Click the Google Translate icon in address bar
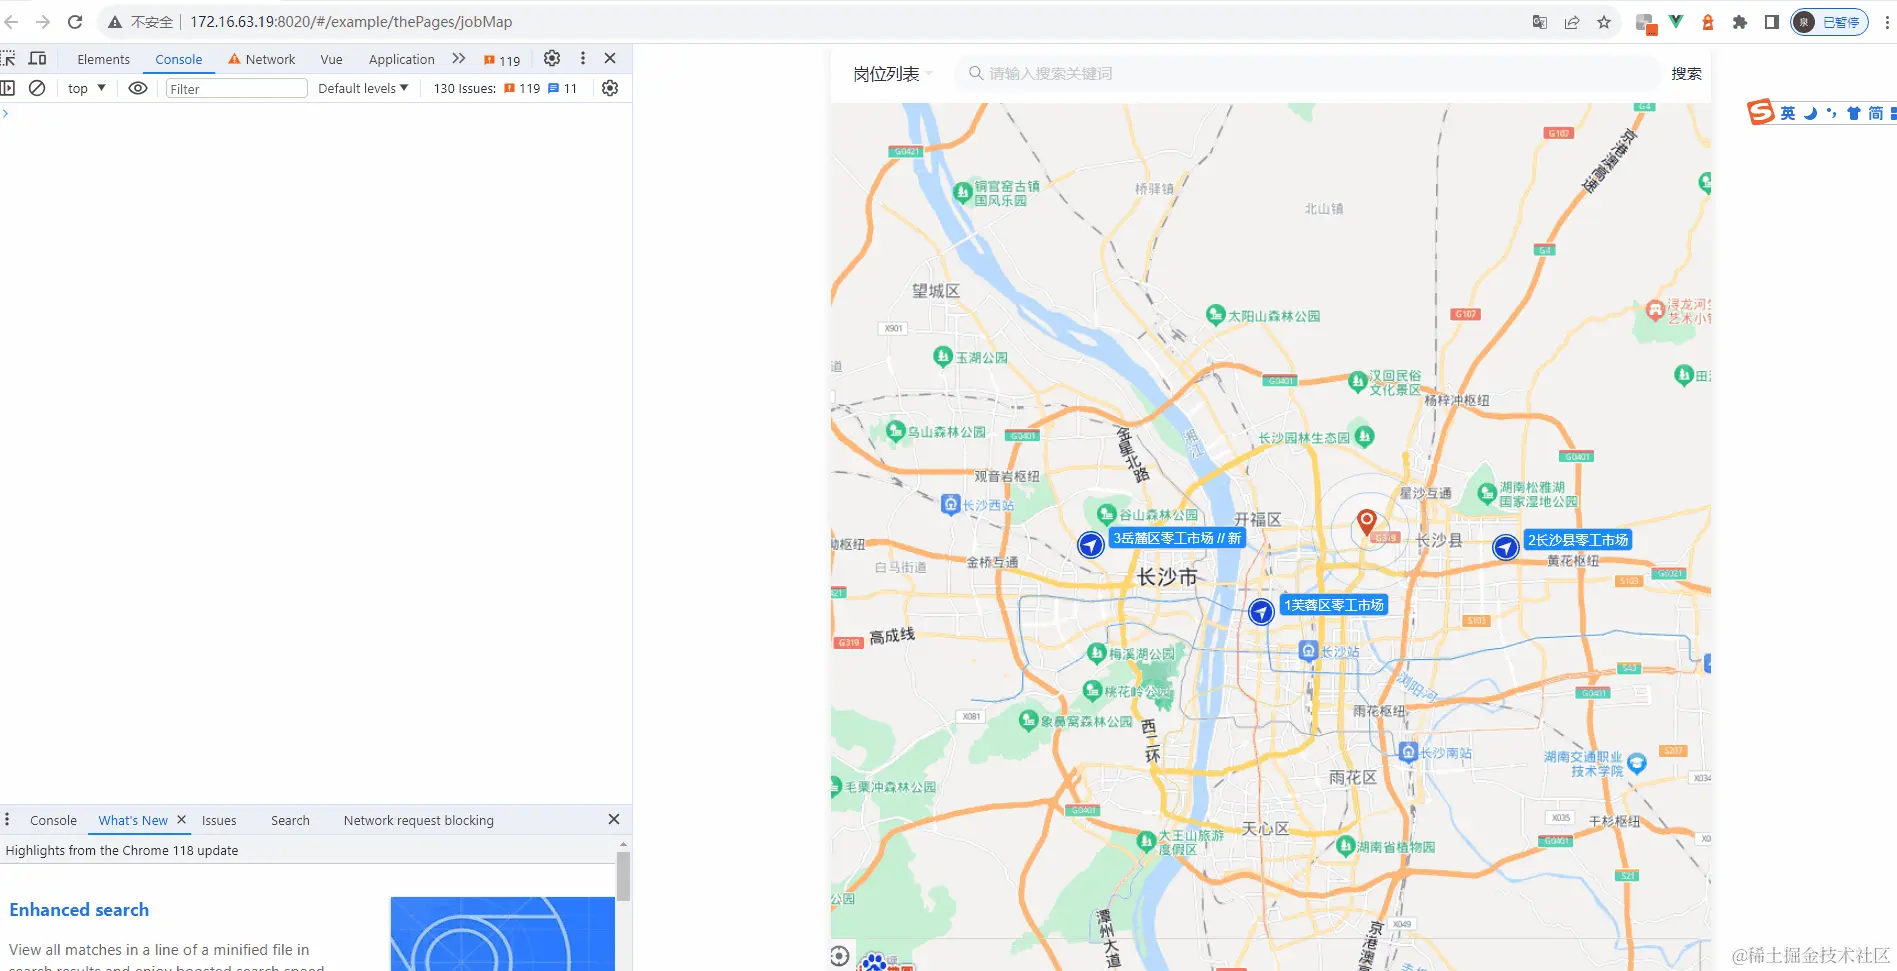 point(1540,22)
